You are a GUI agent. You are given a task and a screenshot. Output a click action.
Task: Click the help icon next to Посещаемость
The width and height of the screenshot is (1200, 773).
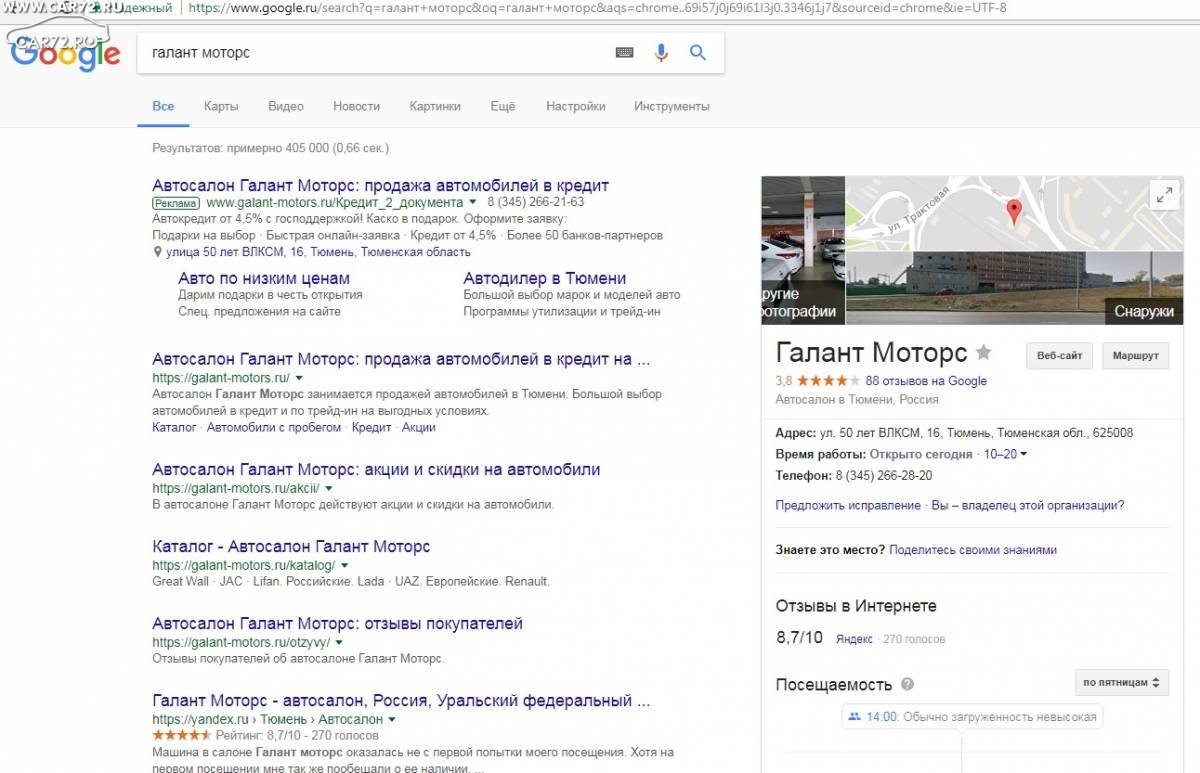[x=907, y=684]
